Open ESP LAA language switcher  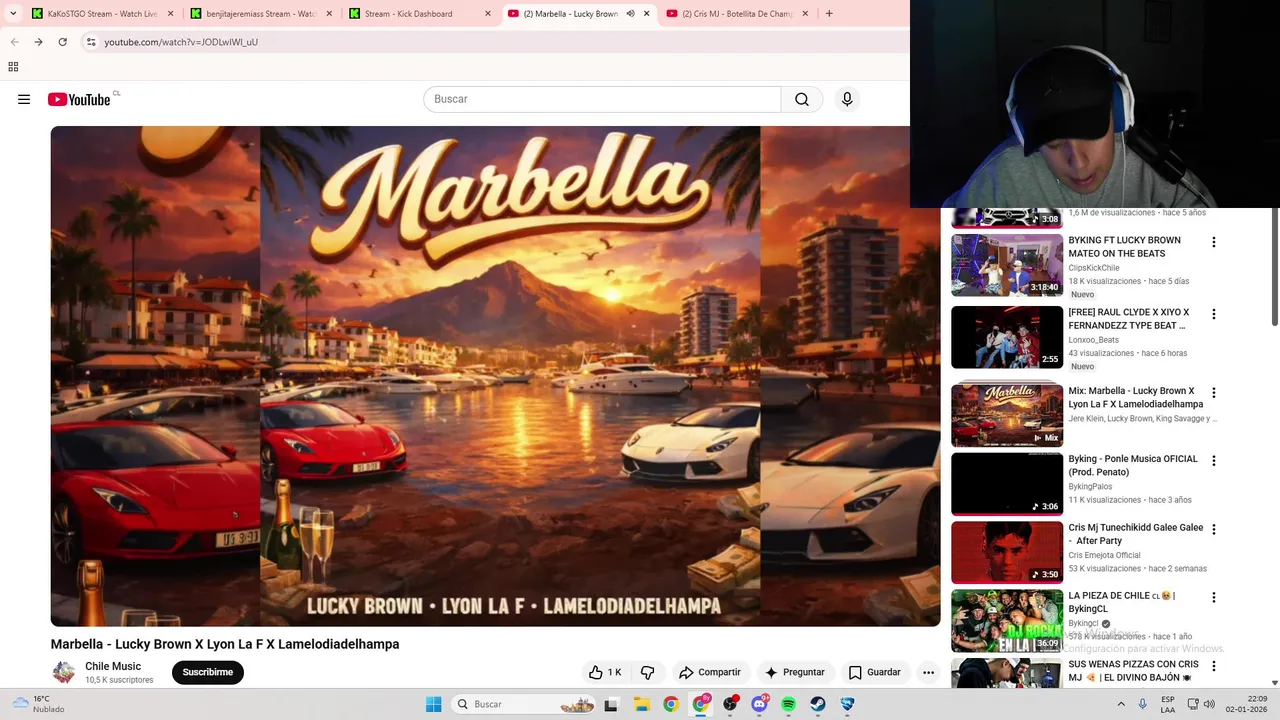1168,704
